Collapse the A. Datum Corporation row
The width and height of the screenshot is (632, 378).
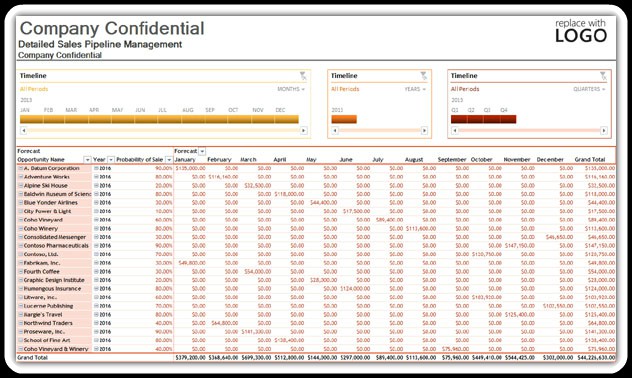(x=21, y=168)
